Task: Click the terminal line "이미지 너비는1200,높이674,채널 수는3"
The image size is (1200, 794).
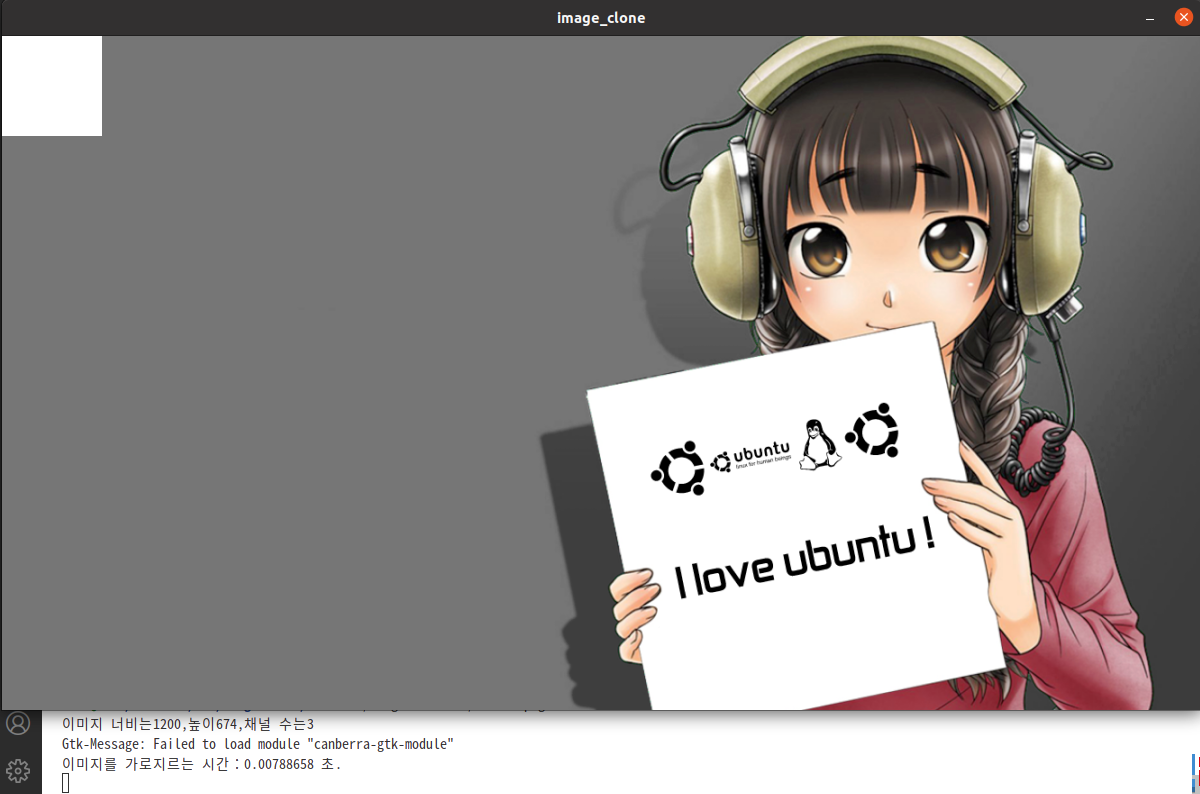Action: click(x=188, y=724)
